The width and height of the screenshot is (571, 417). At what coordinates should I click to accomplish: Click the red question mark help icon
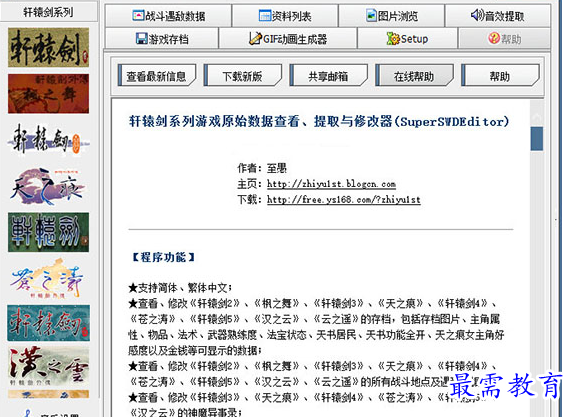tap(494, 38)
